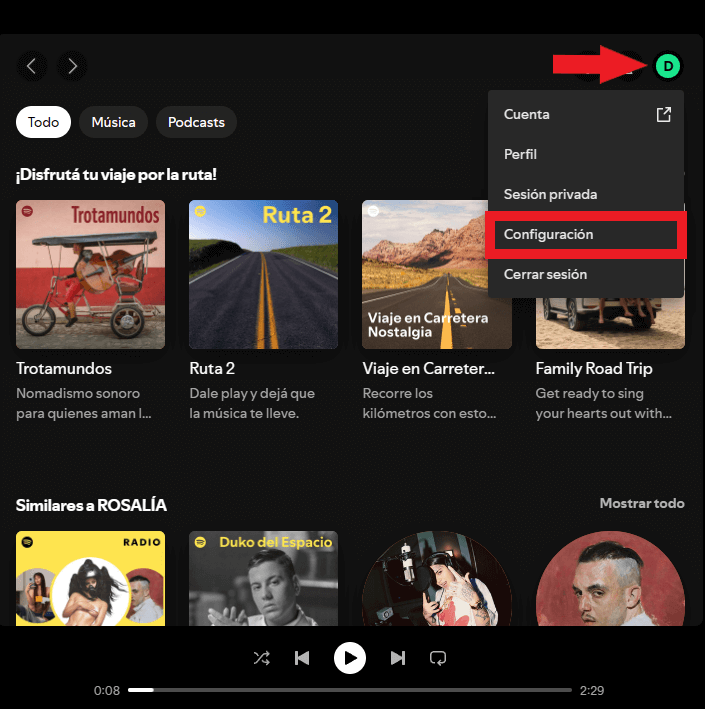Click the Ruta 2 title text
Viewport: 705px width, 709px height.
212,369
